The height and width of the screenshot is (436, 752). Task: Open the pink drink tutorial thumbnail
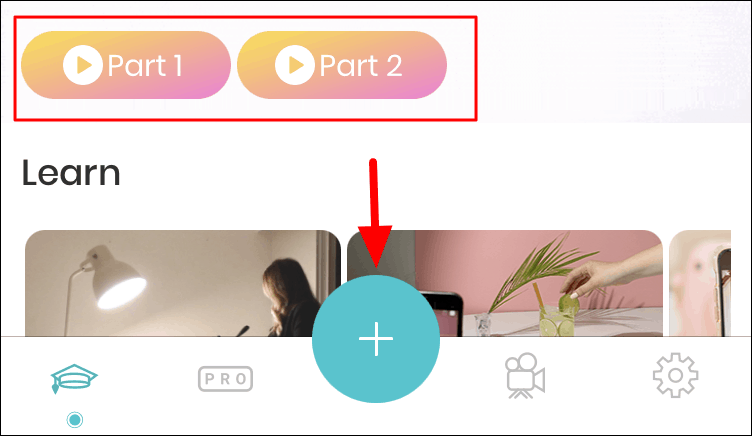pos(505,283)
